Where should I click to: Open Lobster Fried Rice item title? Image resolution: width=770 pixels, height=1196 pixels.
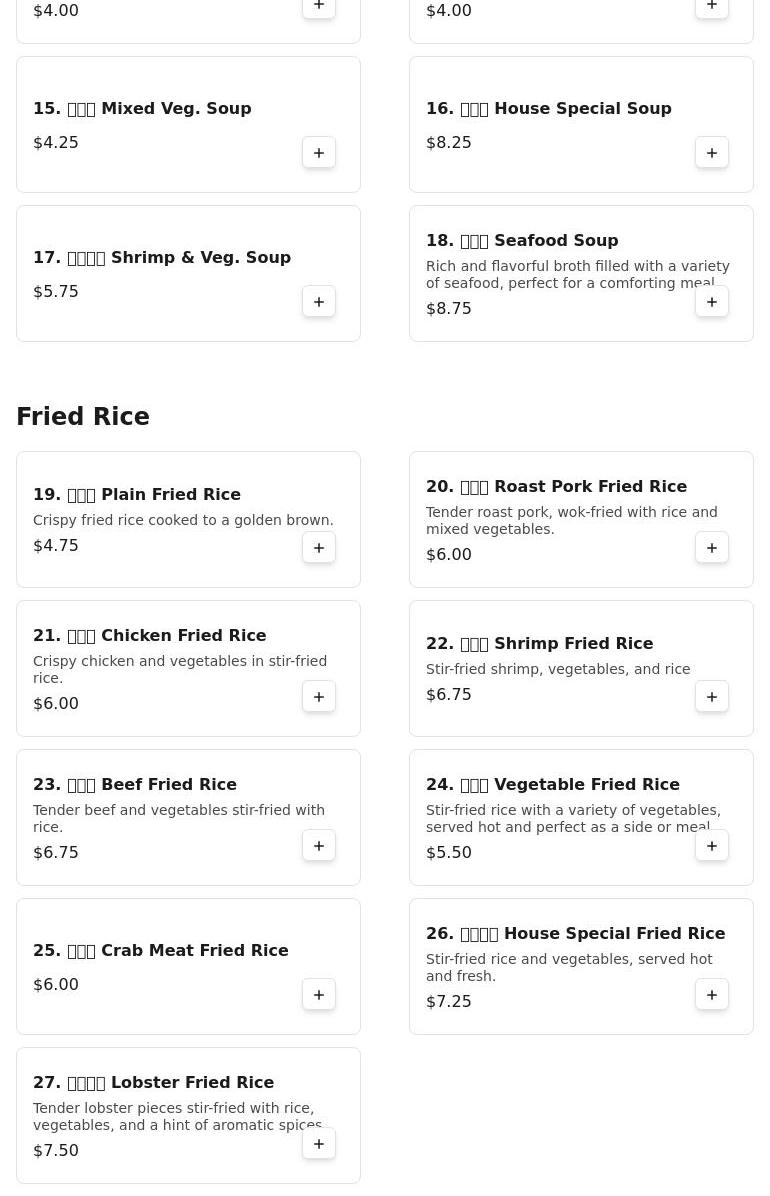point(153,1082)
